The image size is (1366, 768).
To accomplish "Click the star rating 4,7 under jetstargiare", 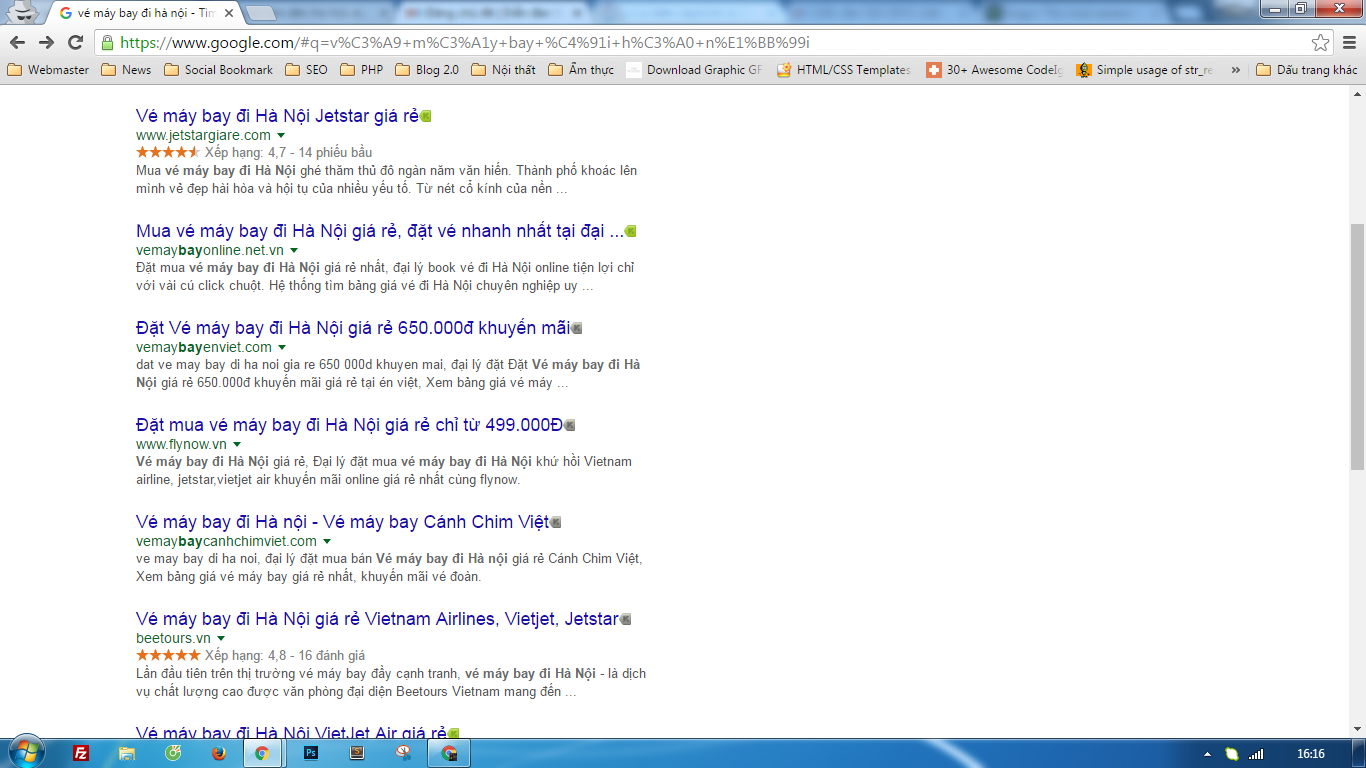I will click(x=168, y=152).
